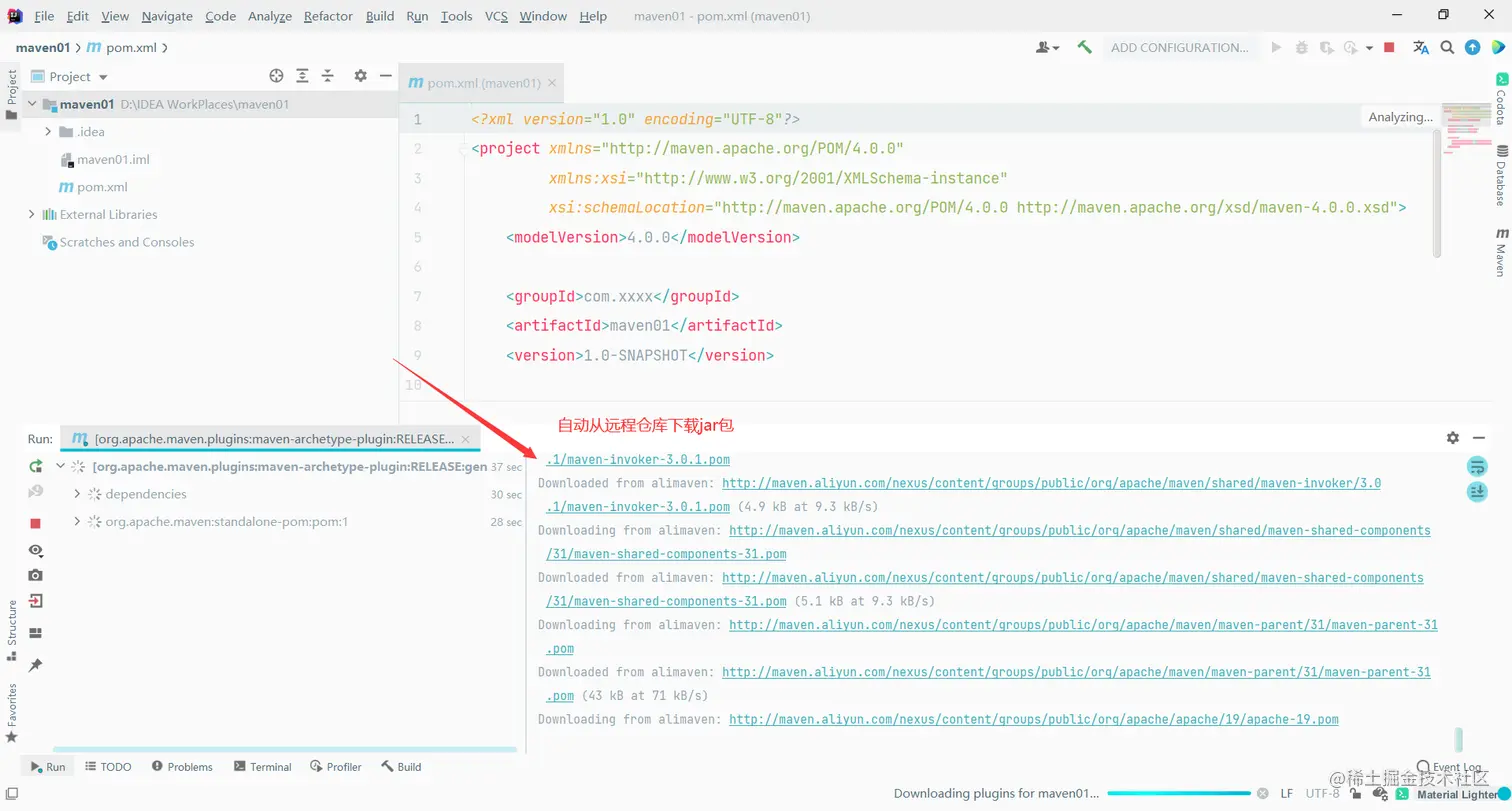Image resolution: width=1512 pixels, height=811 pixels.
Task: Open the apache-19.pom download link
Action: pos(1033,719)
